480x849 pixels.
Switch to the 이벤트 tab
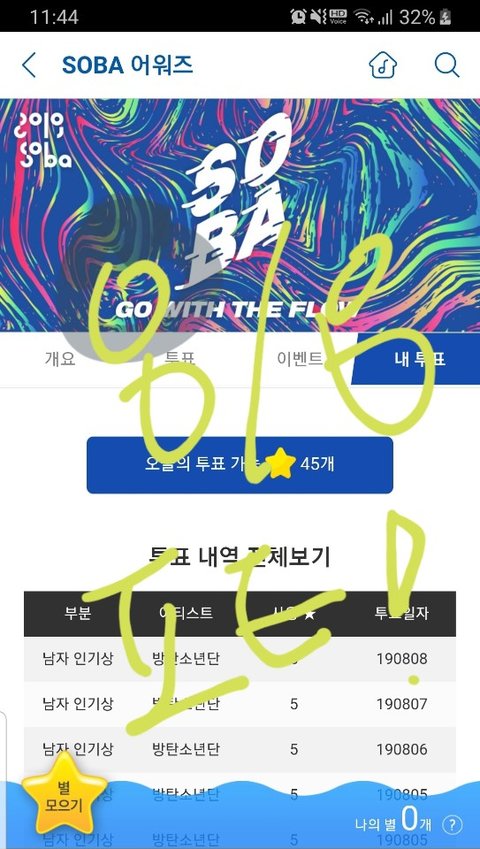[x=299, y=359]
